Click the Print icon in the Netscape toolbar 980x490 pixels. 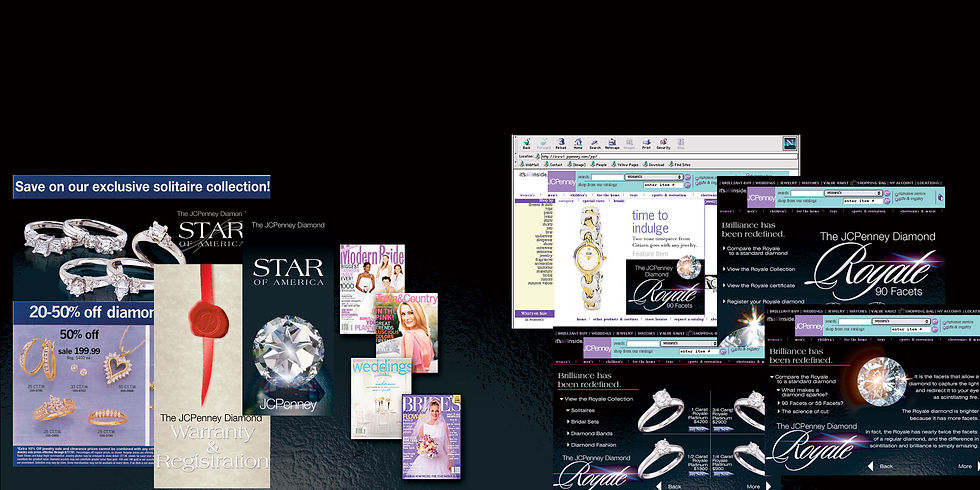click(x=646, y=144)
